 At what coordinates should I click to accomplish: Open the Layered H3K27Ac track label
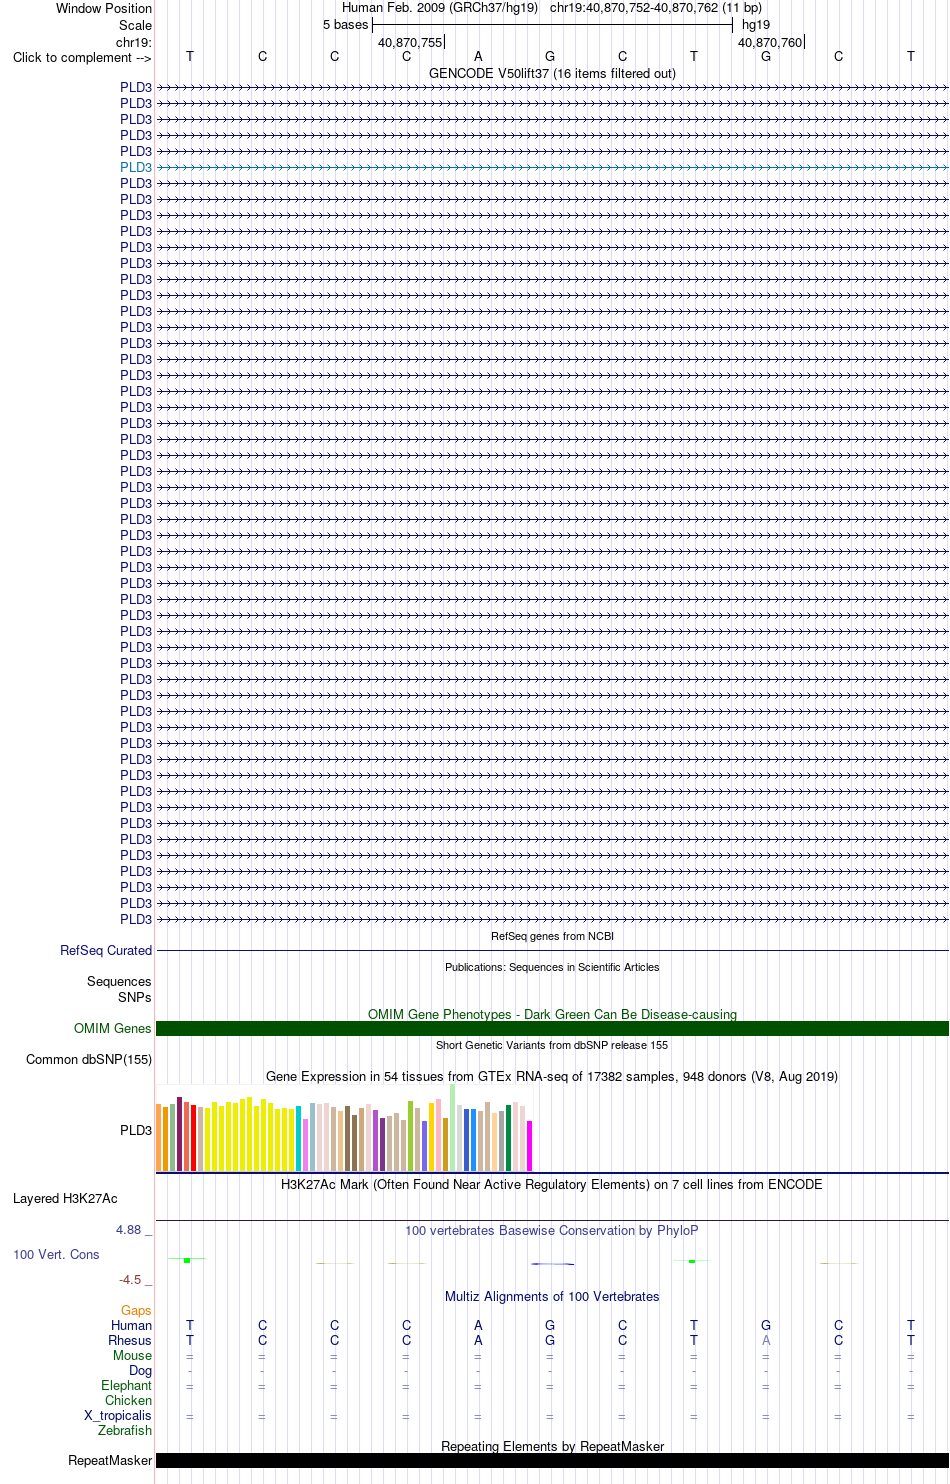(x=65, y=1198)
